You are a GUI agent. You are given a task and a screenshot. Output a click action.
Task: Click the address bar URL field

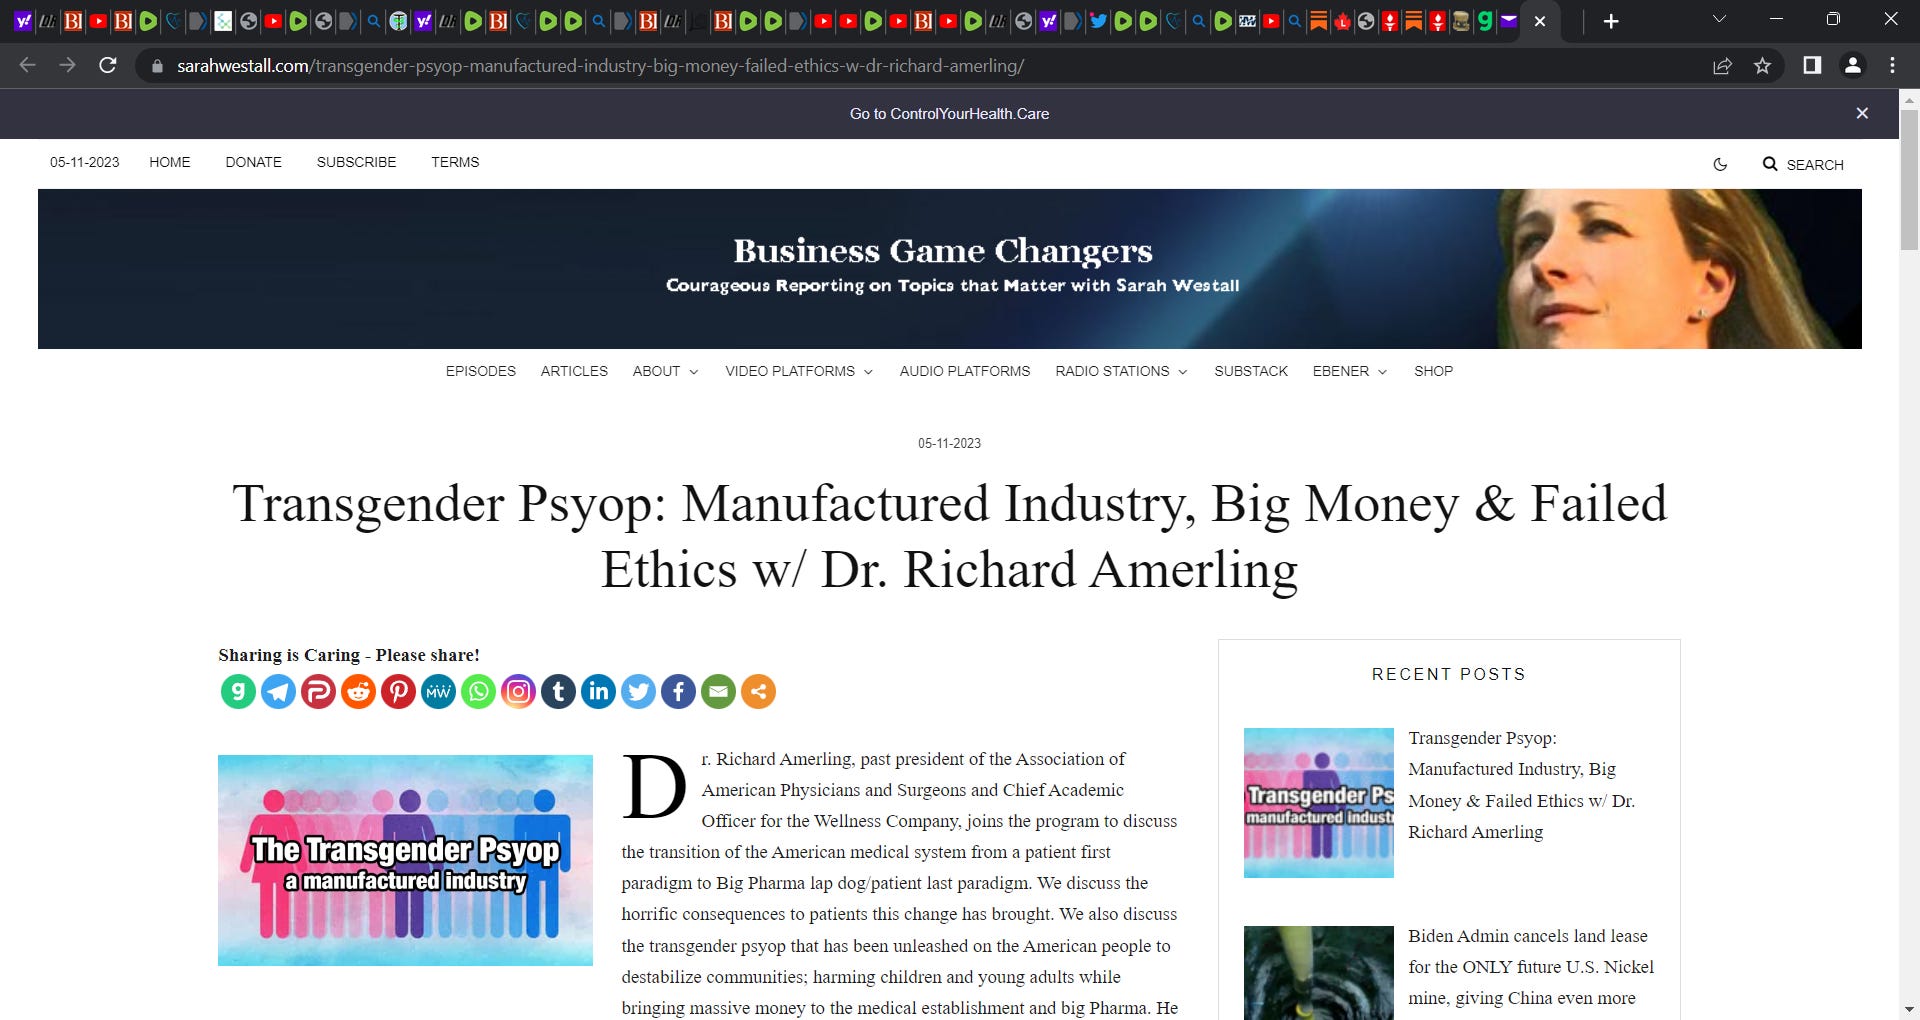[x=920, y=66]
